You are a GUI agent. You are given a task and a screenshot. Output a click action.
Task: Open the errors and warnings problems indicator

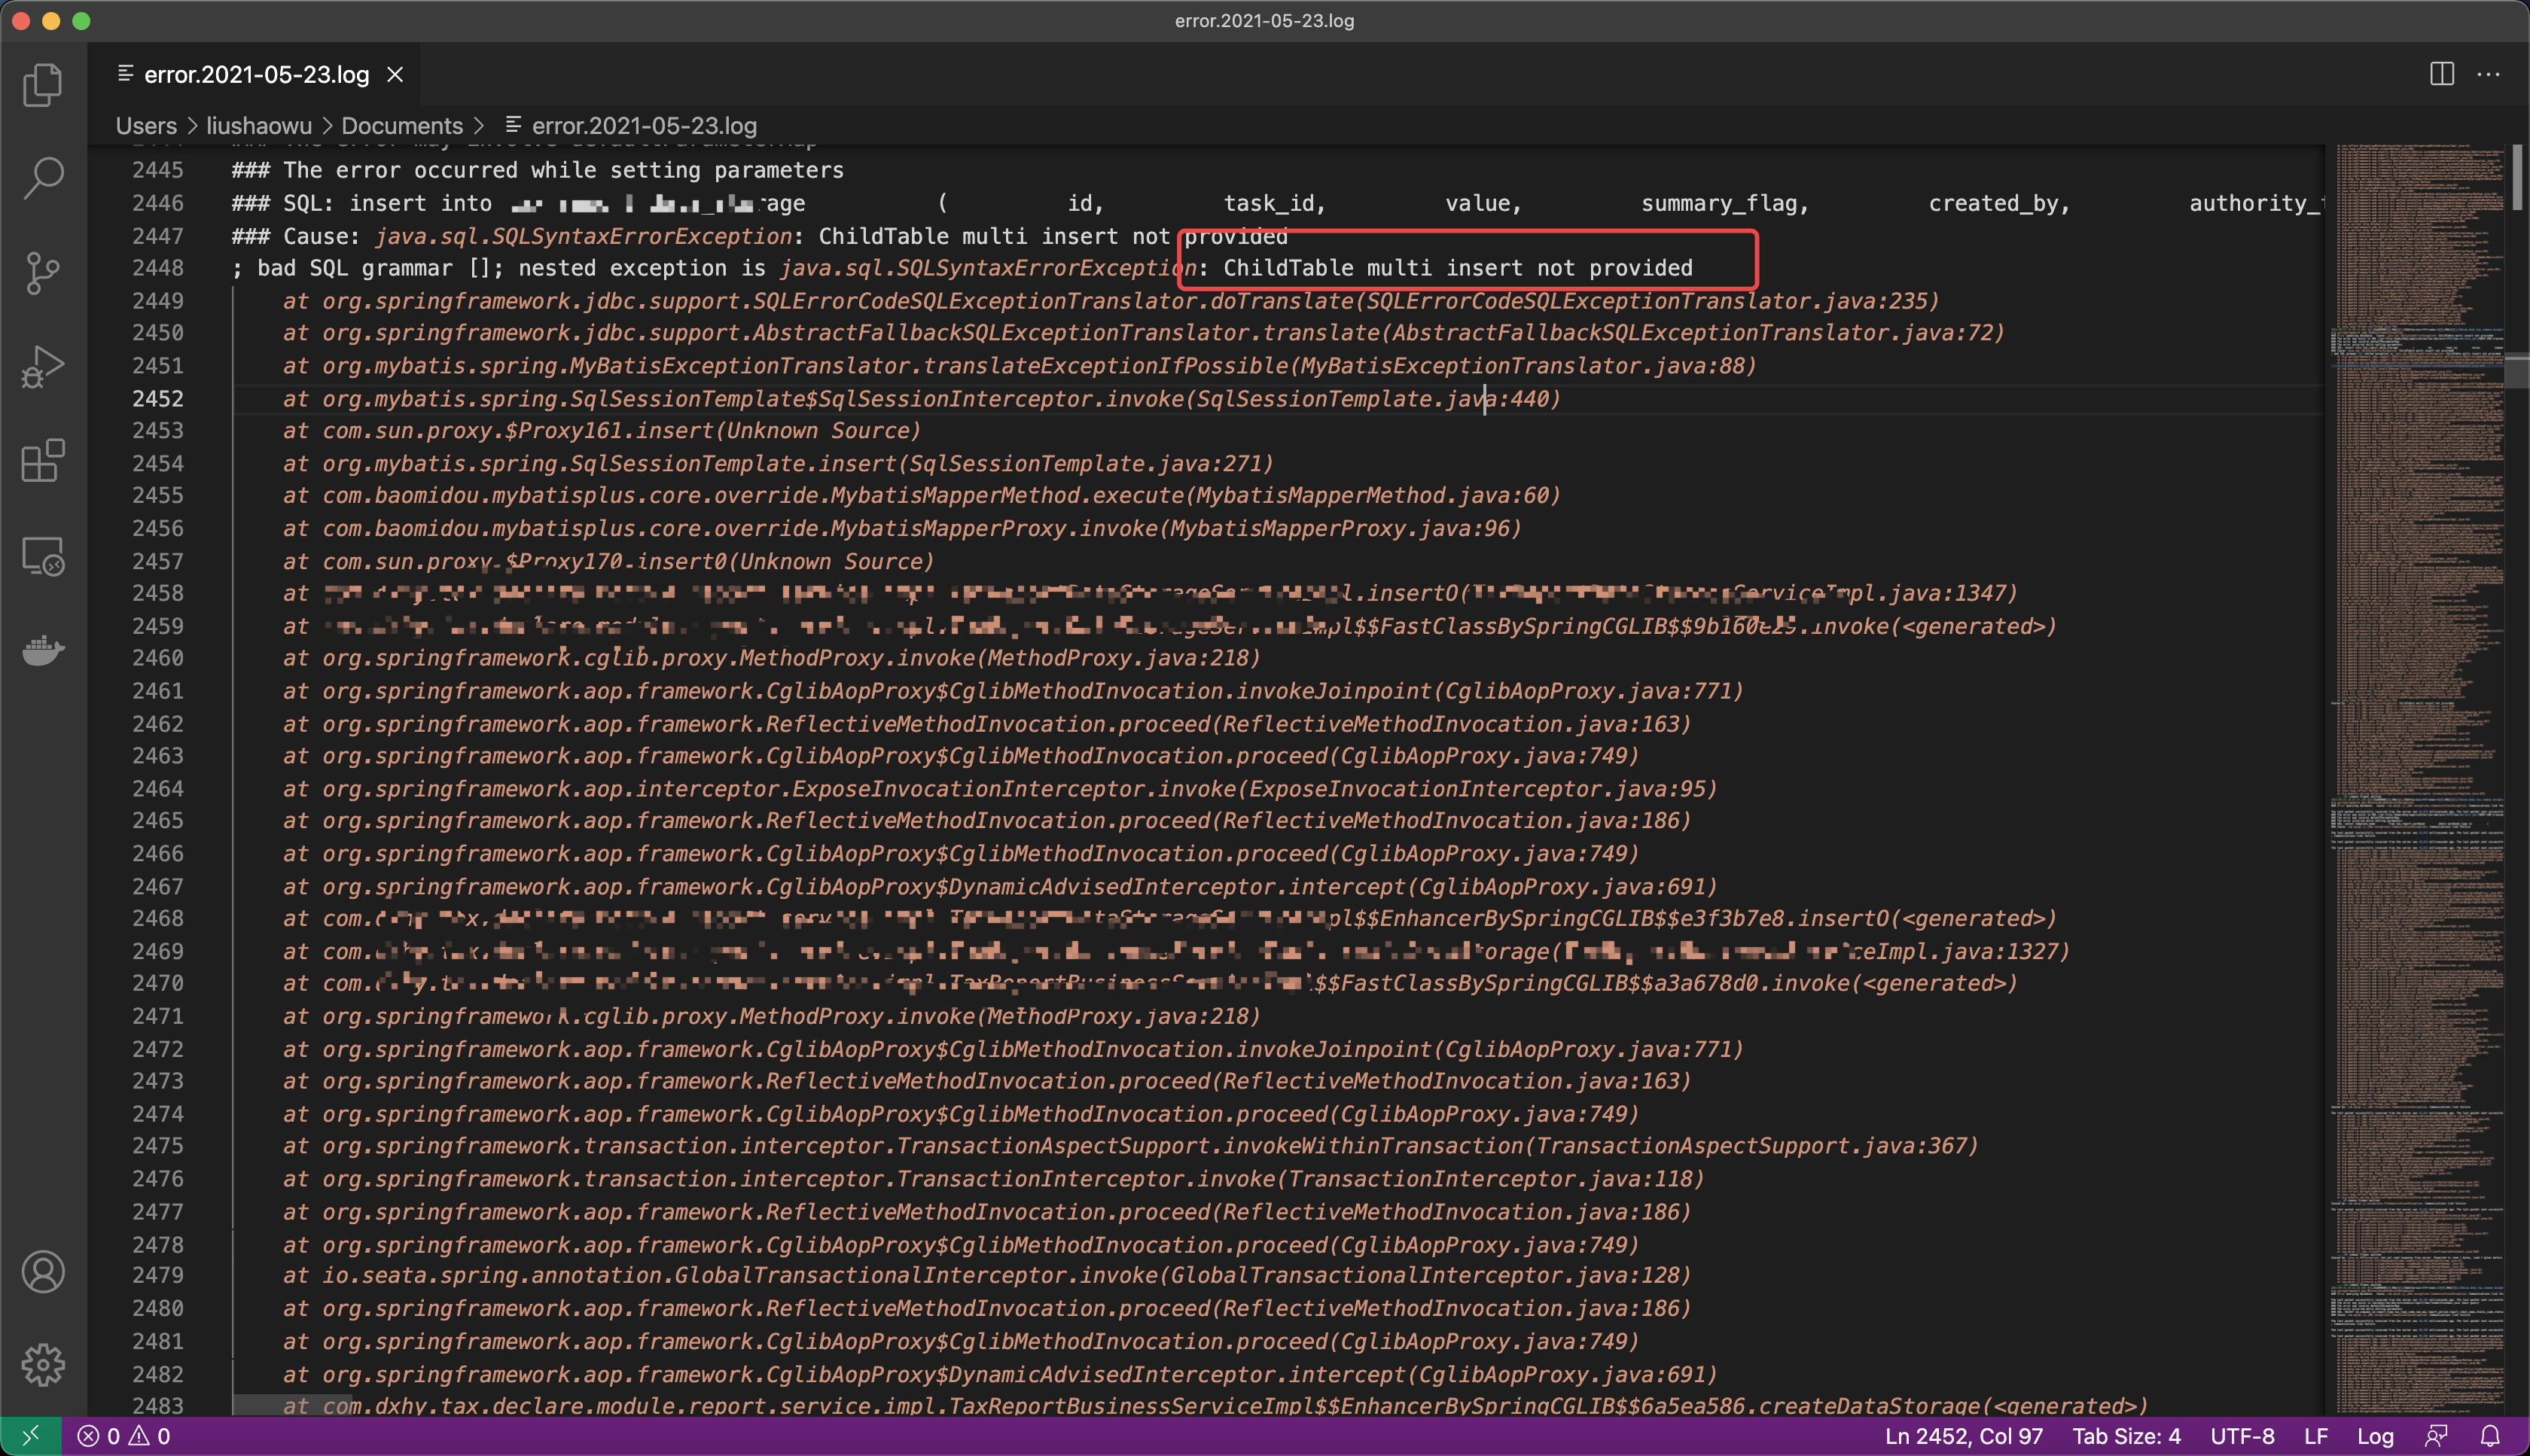(124, 1436)
